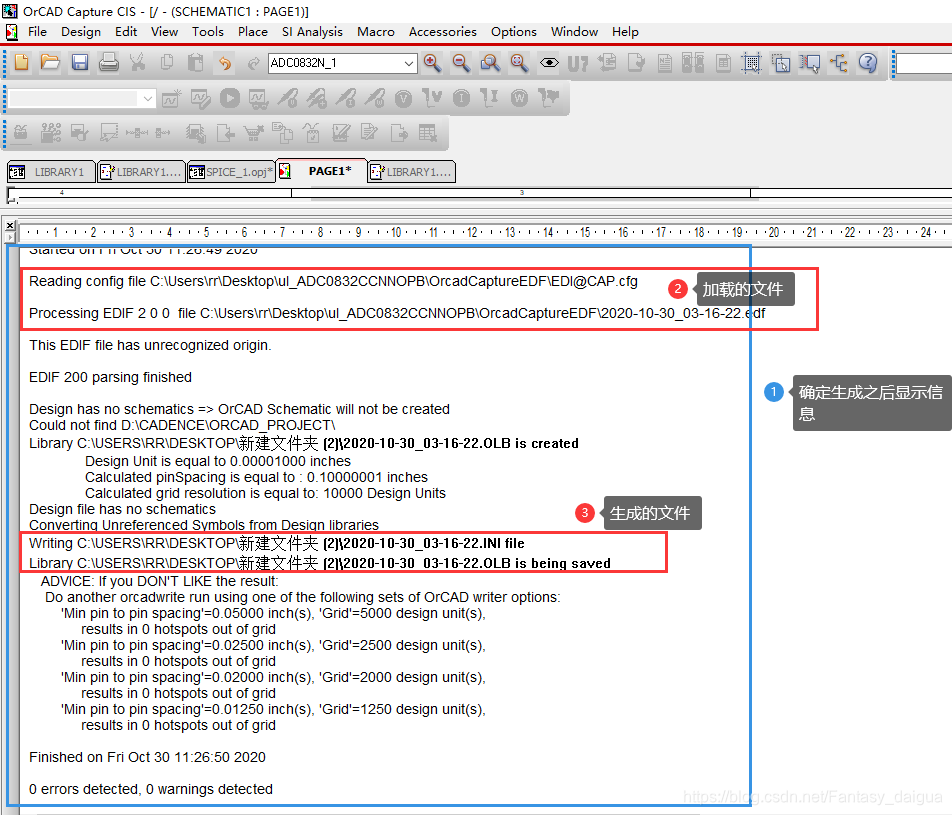This screenshot has height=815, width=952.
Task: Toggle the eye-shaped fisheye view icon
Action: (548, 63)
